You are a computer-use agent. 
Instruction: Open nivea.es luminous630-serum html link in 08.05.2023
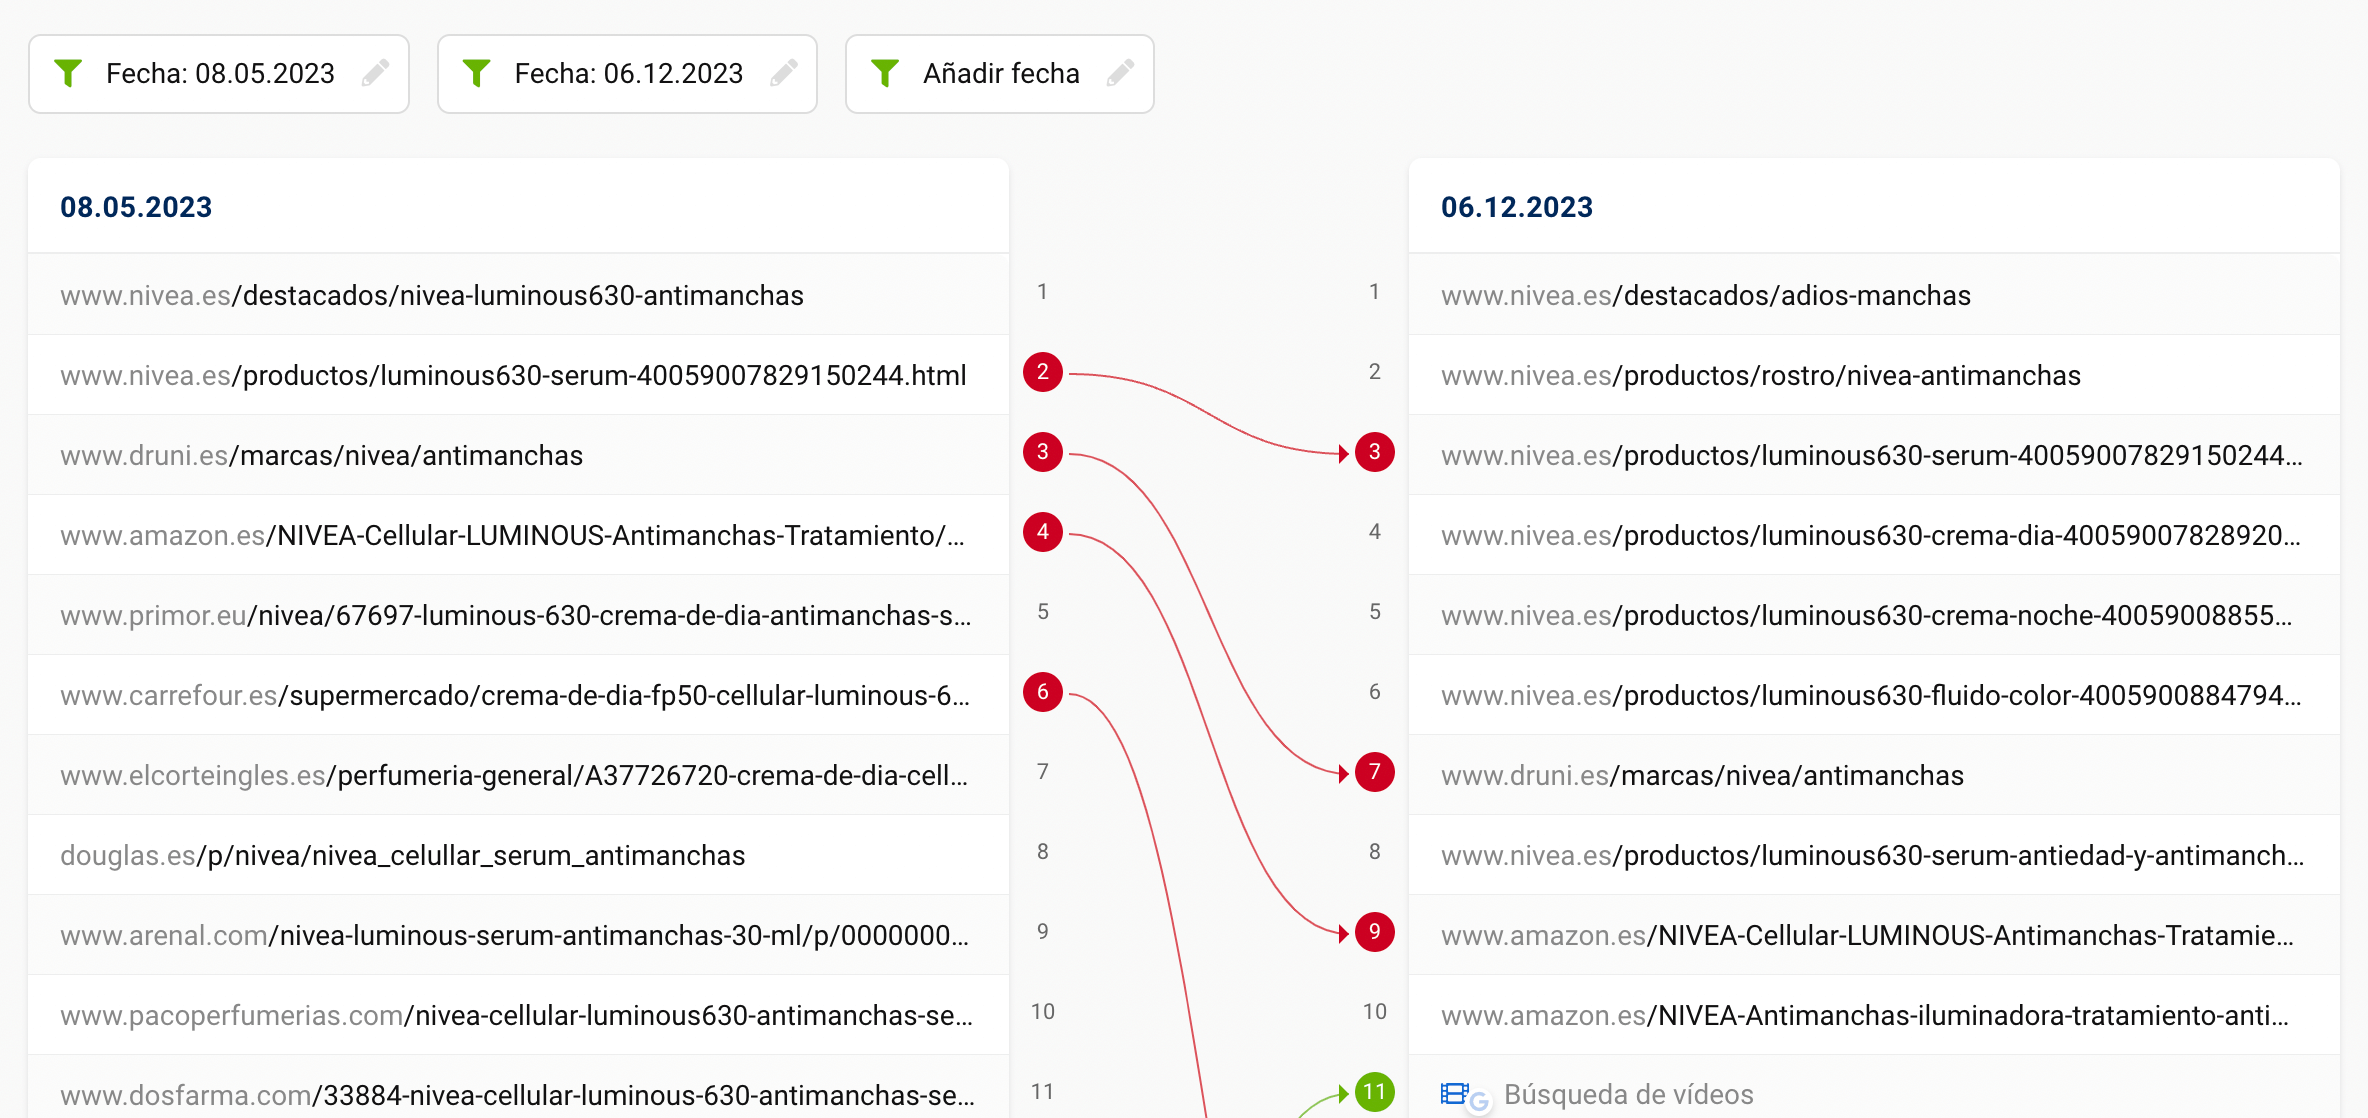(513, 376)
